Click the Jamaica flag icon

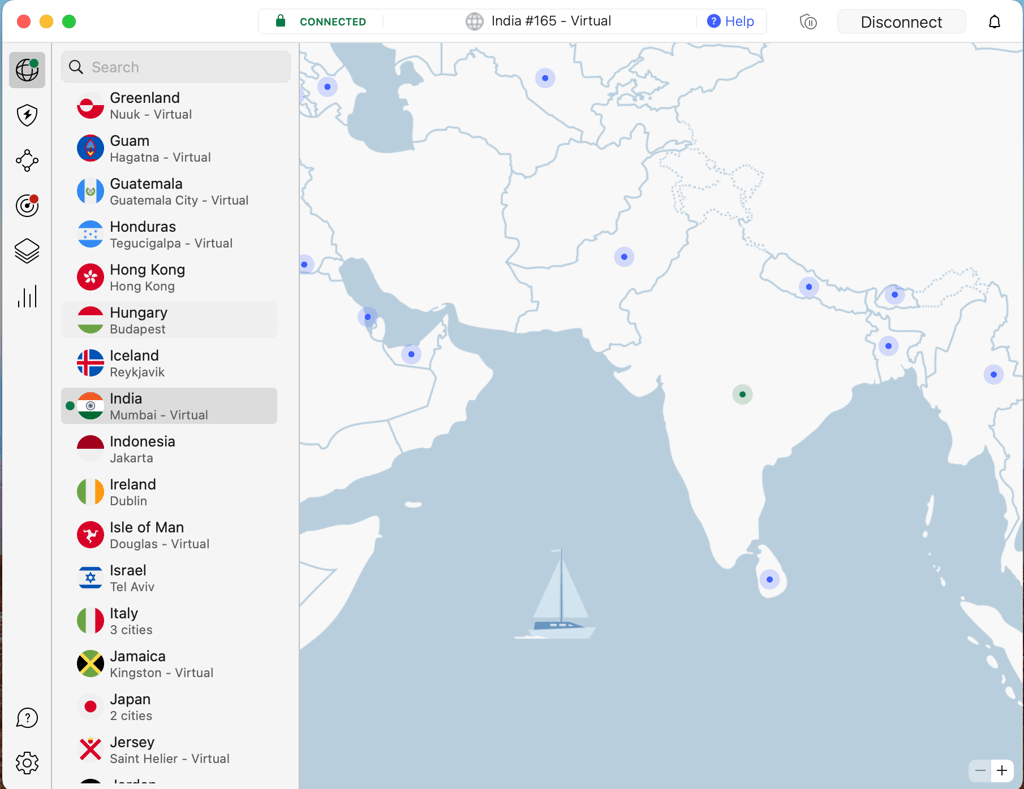pyautogui.click(x=90, y=664)
